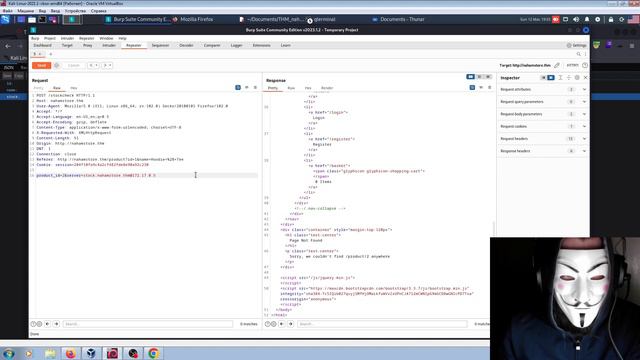
Task: Click response search input field
Action: (x=382, y=324)
